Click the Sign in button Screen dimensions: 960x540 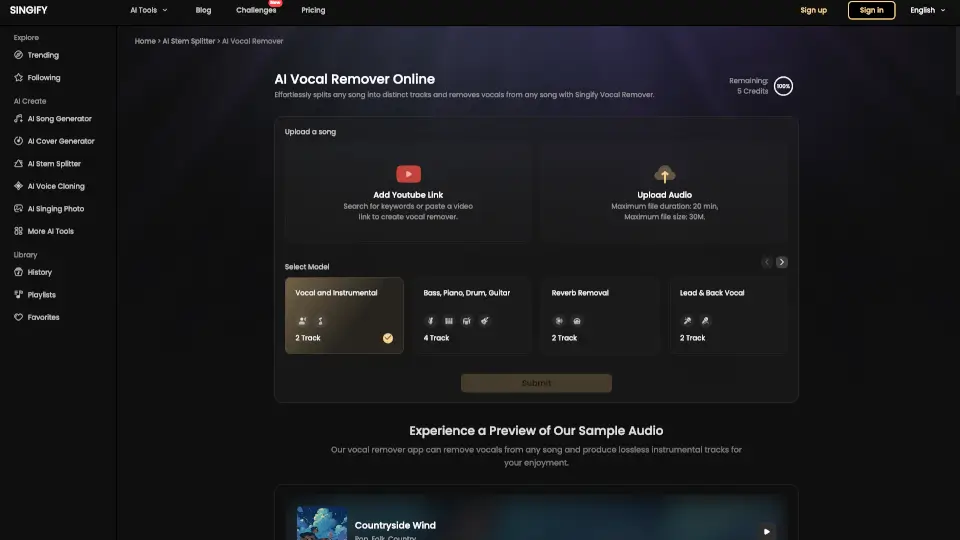click(871, 10)
